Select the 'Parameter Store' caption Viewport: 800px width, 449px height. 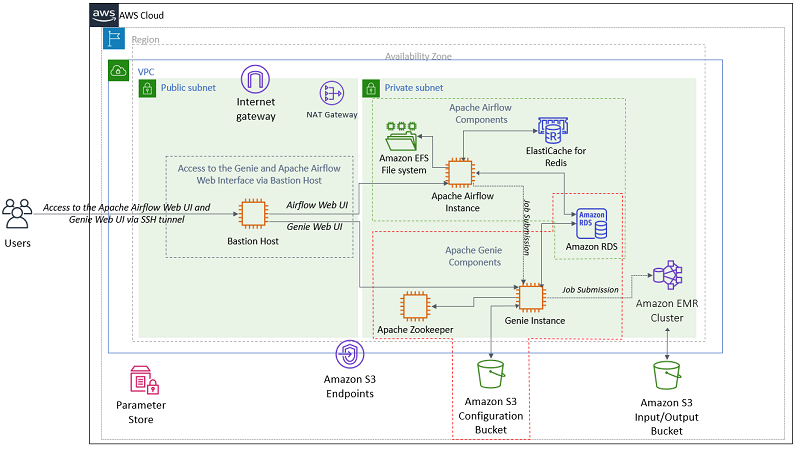tap(141, 412)
